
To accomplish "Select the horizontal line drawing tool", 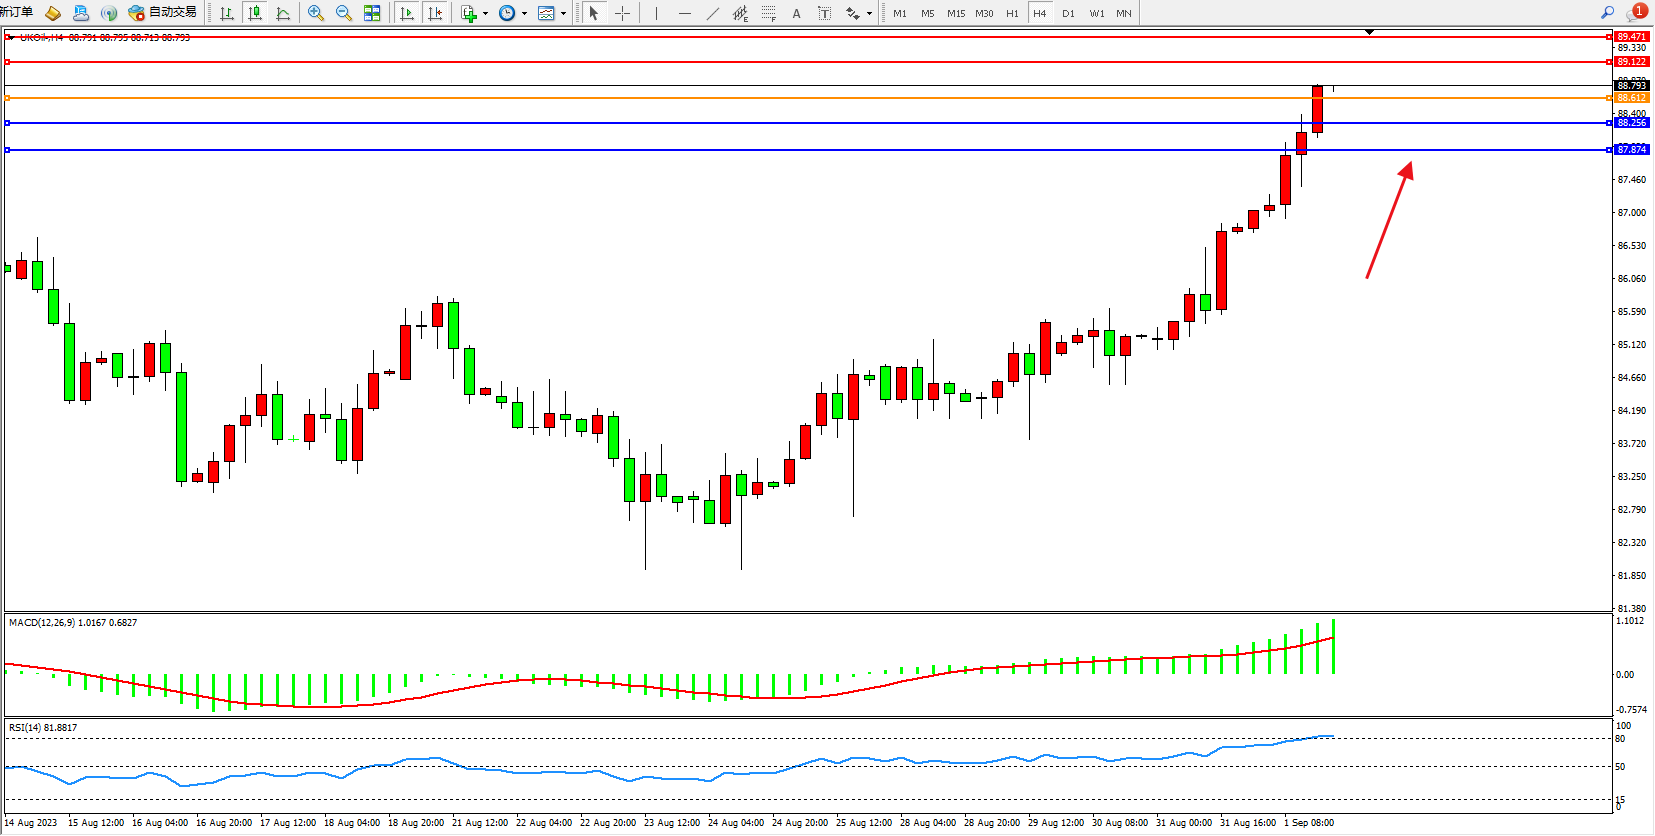I will click(x=684, y=13).
